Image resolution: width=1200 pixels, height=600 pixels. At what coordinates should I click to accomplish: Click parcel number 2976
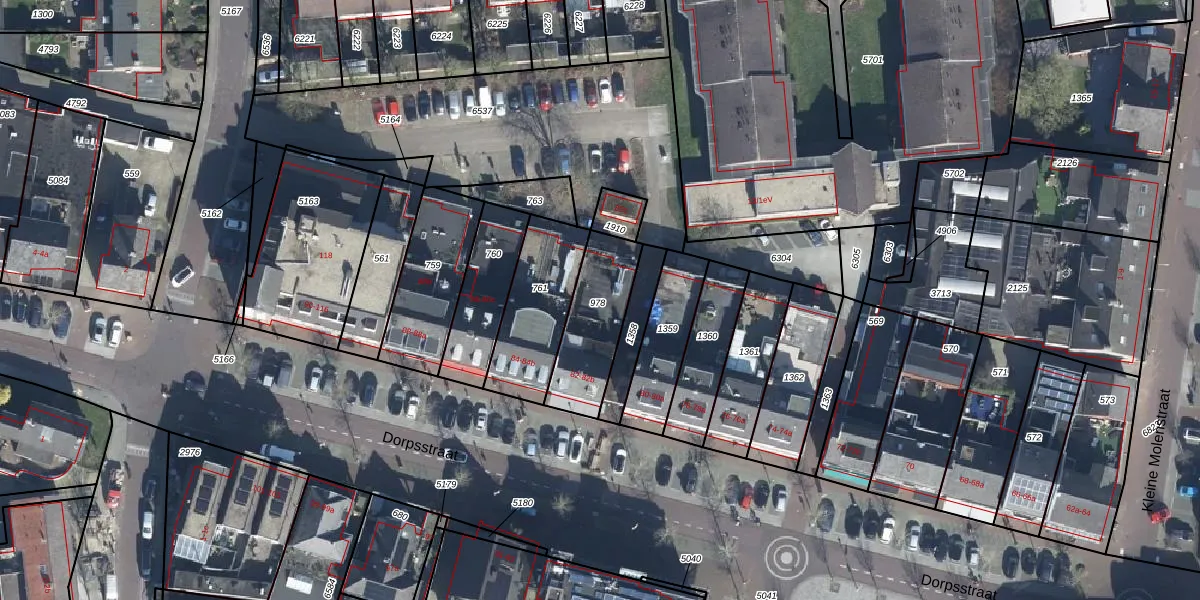[189, 452]
